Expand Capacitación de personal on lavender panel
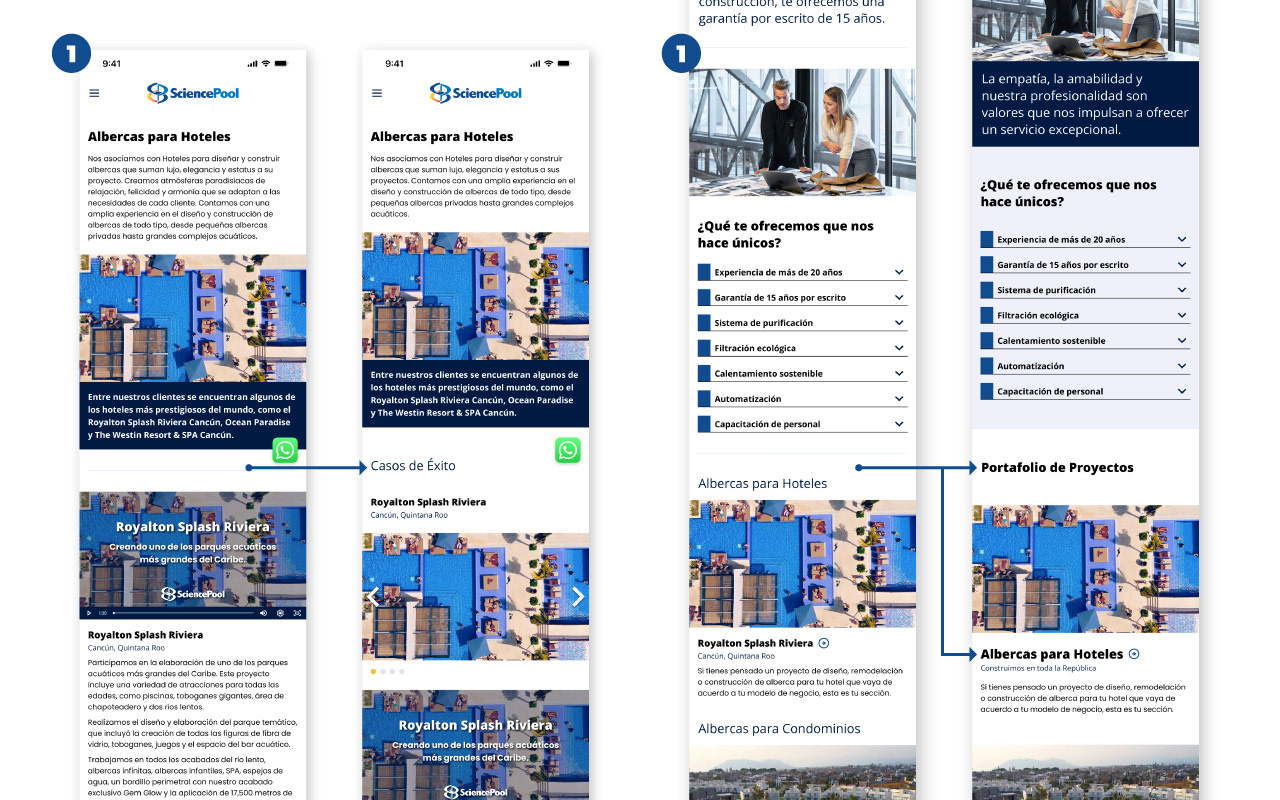 (1085, 391)
